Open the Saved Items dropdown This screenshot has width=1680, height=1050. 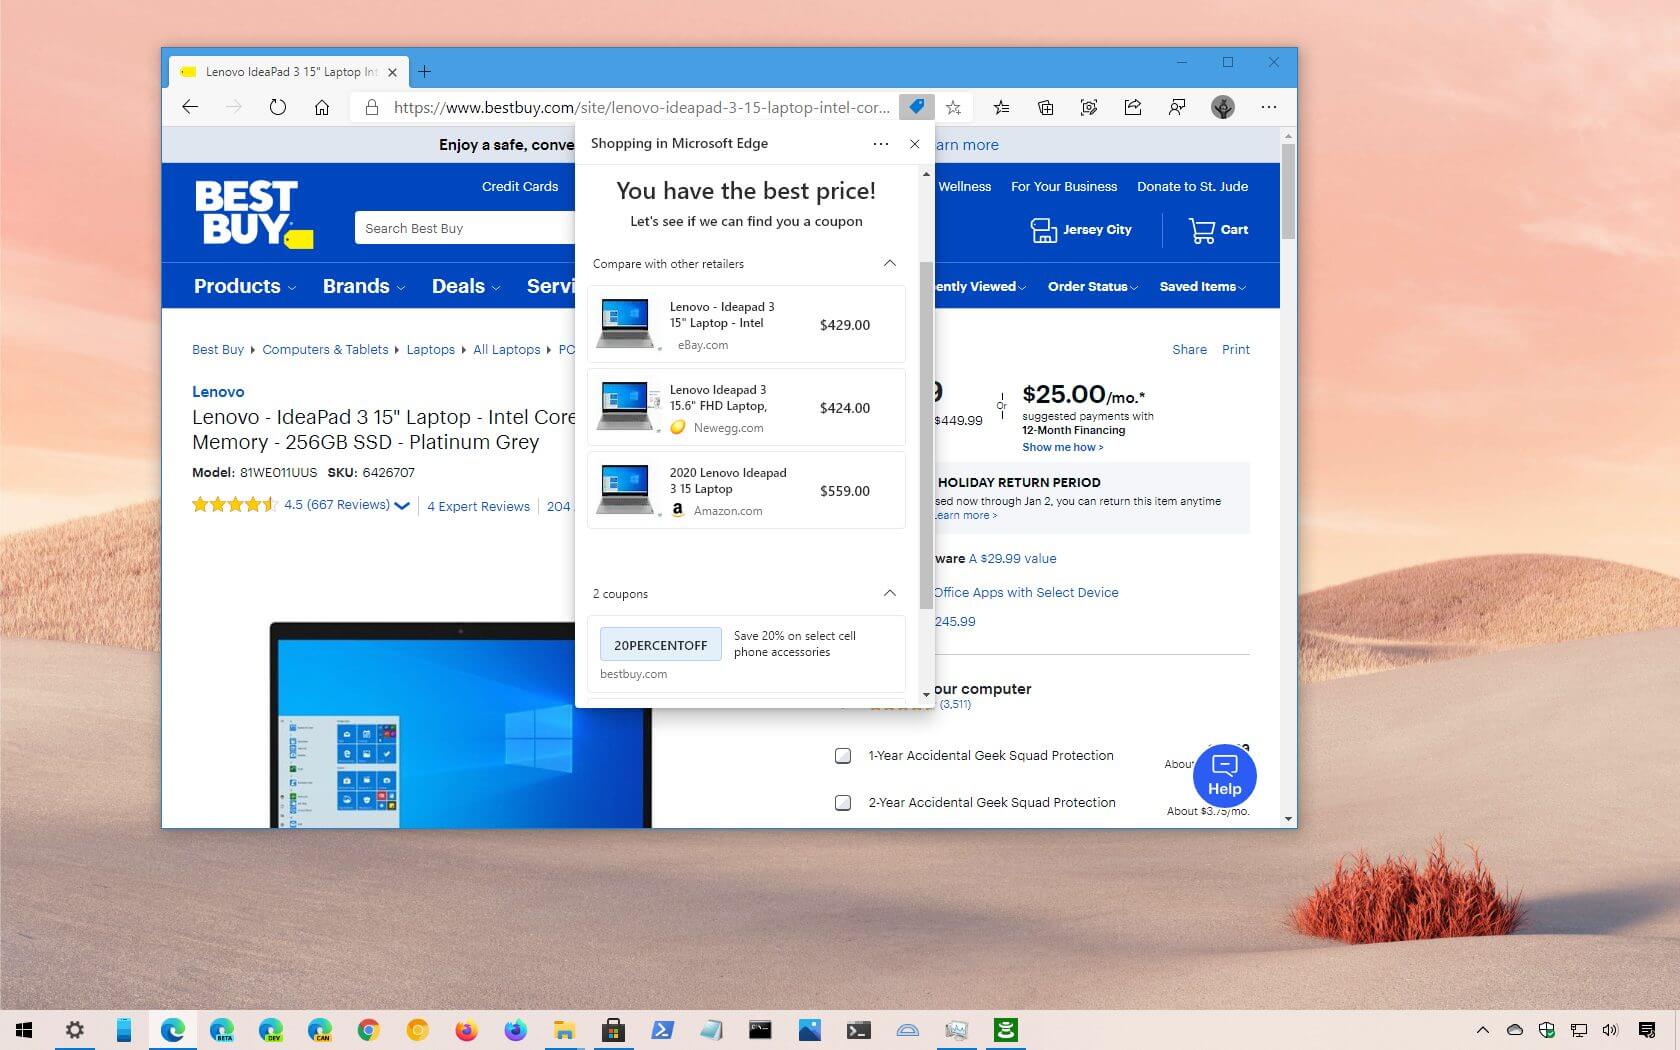[x=1202, y=287]
